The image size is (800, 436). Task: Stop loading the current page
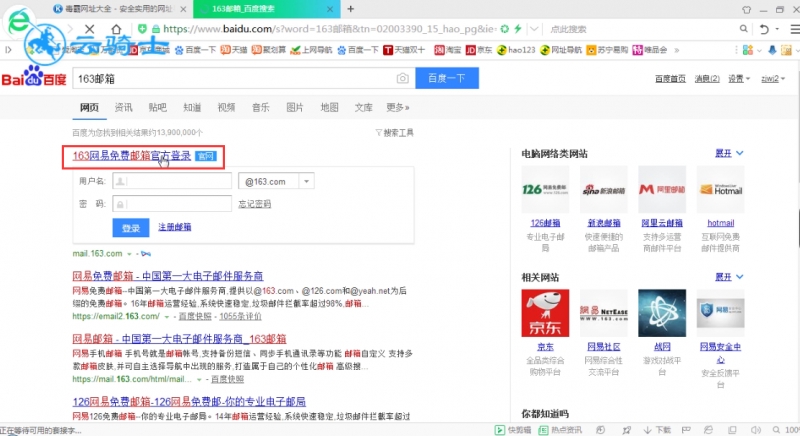89,29
